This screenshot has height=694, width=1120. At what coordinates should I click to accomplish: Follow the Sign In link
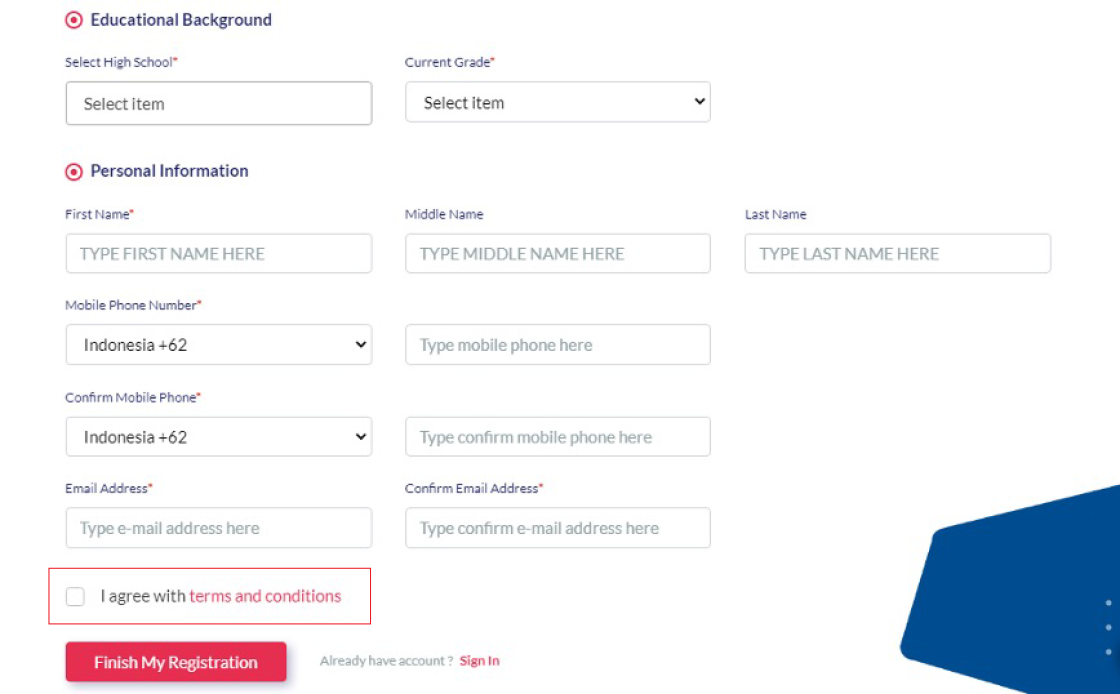[x=479, y=661]
